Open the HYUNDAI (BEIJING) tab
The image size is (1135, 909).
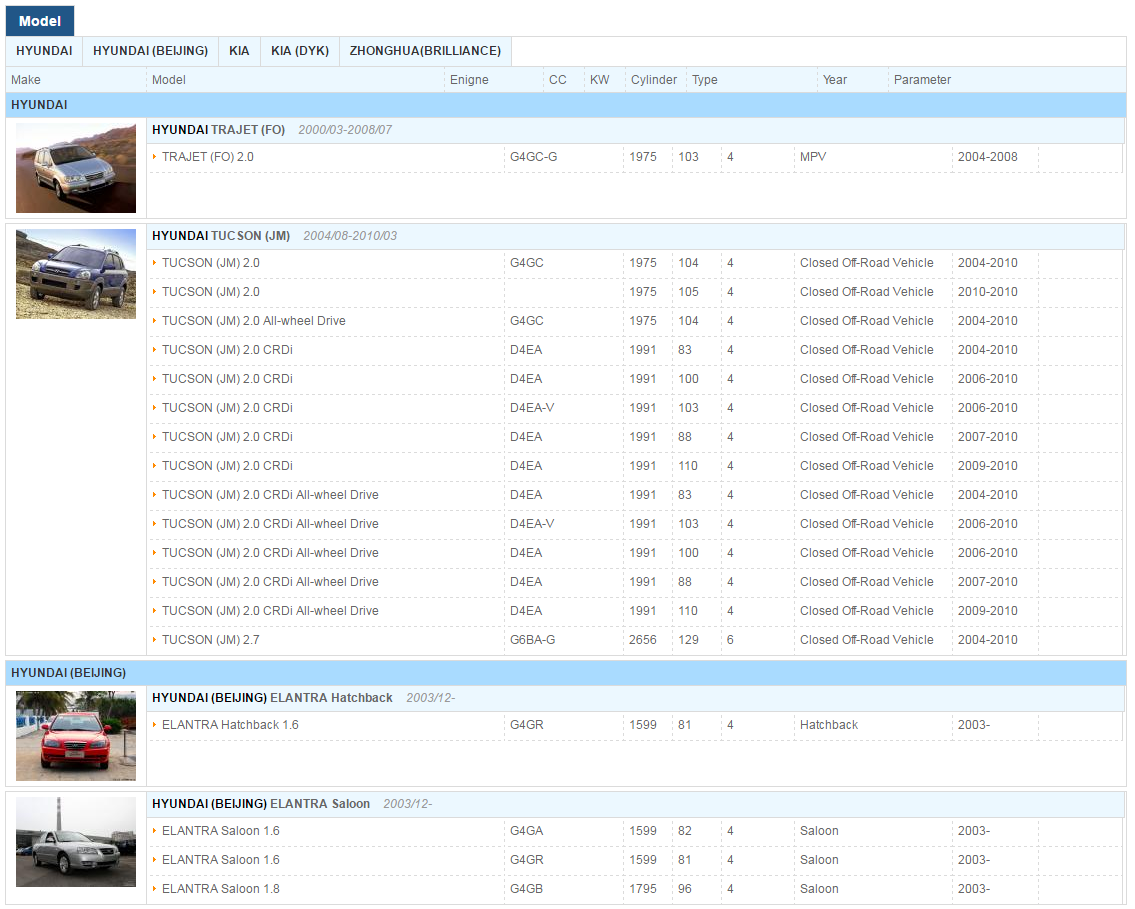151,51
